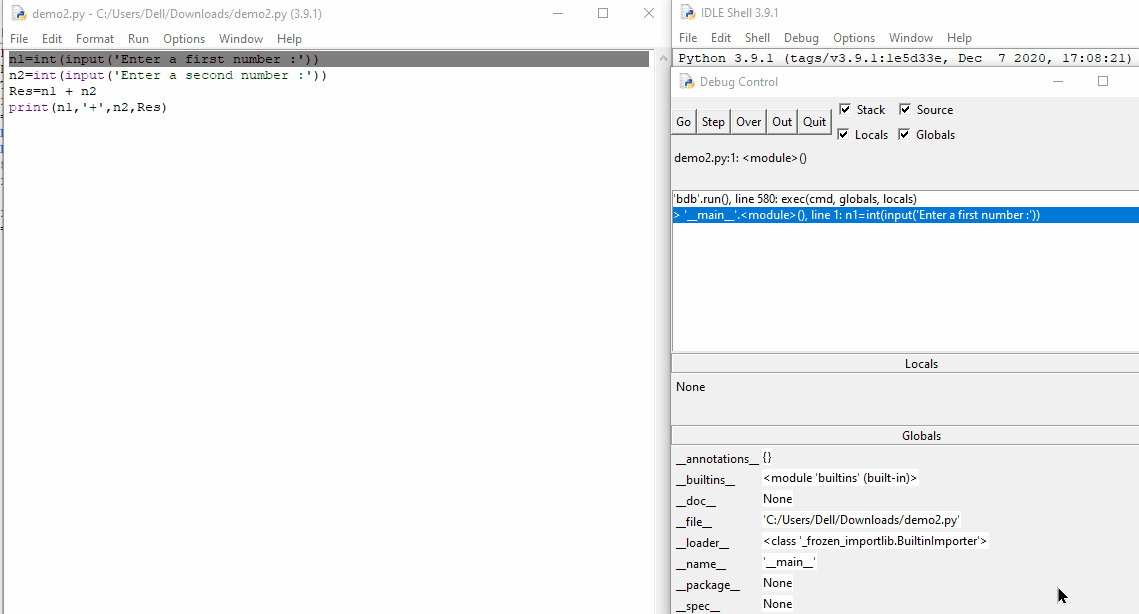The height and width of the screenshot is (614, 1139).
Task: Maximize the Debug Control window
Action: tap(1103, 82)
